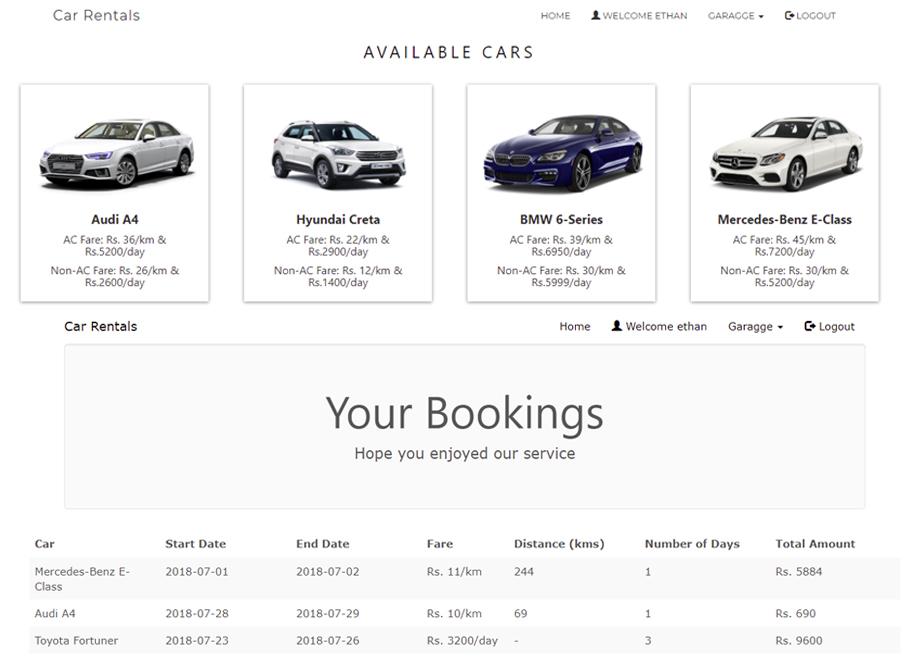Open Home in the lower navbar

point(575,327)
